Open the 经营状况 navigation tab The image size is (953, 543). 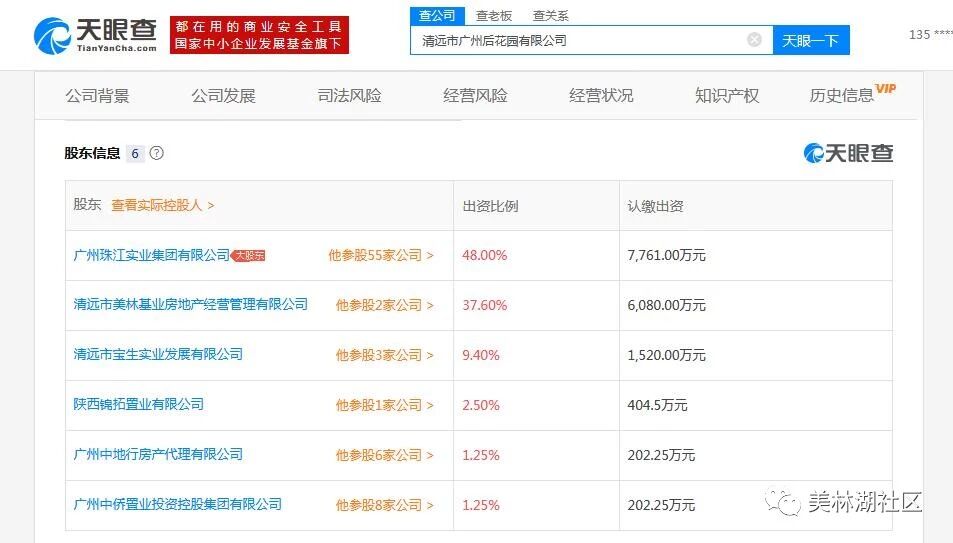pos(600,95)
